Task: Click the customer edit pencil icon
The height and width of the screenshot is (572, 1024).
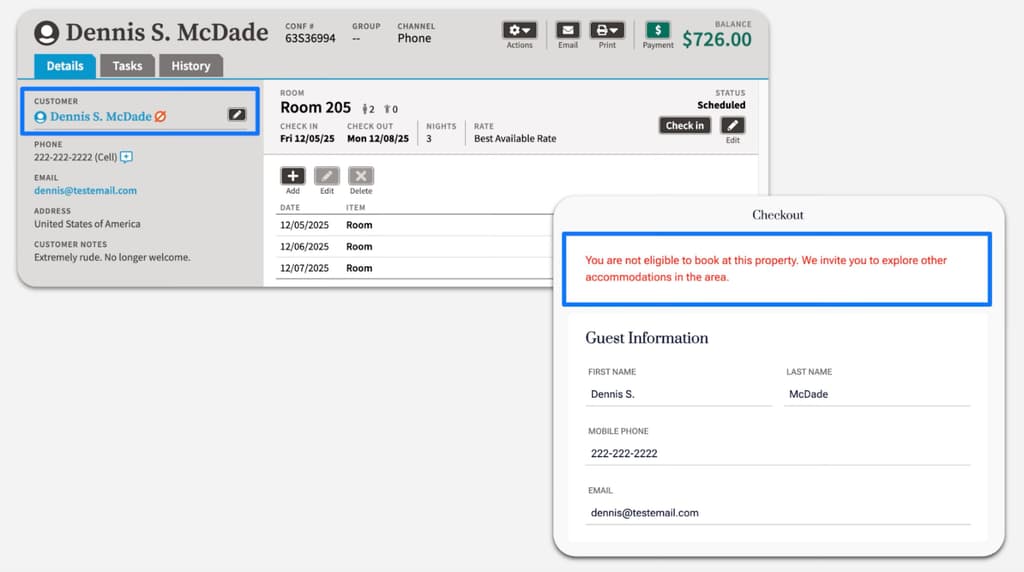Action: click(x=236, y=114)
